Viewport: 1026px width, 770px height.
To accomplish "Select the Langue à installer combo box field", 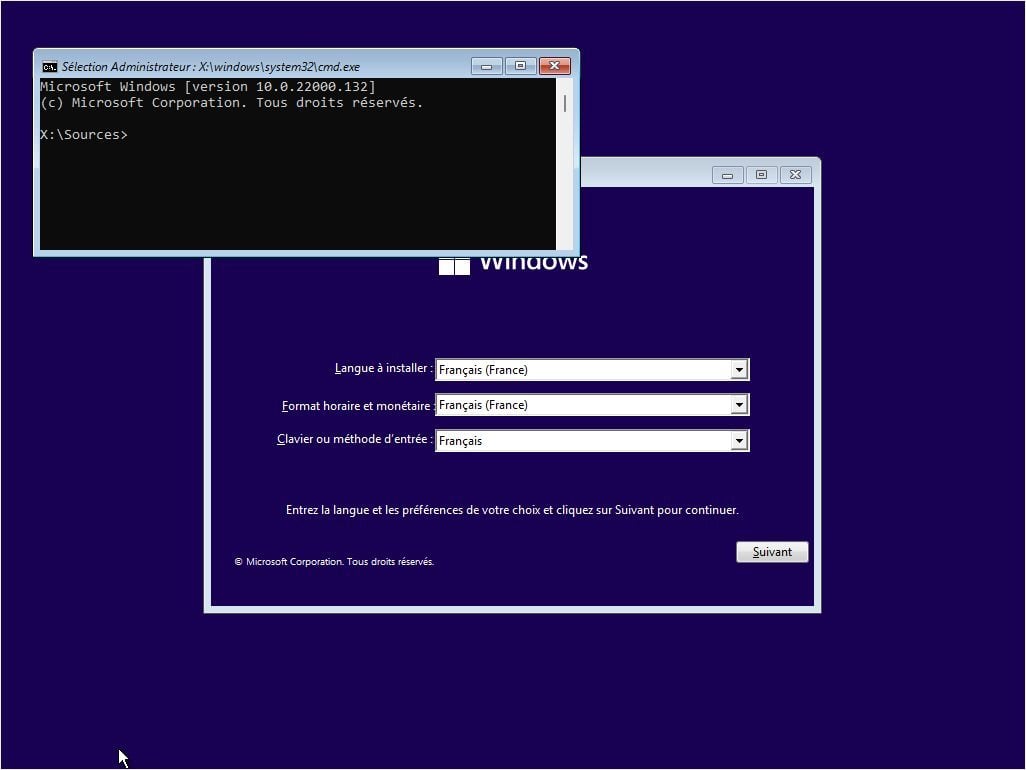I will (592, 370).
